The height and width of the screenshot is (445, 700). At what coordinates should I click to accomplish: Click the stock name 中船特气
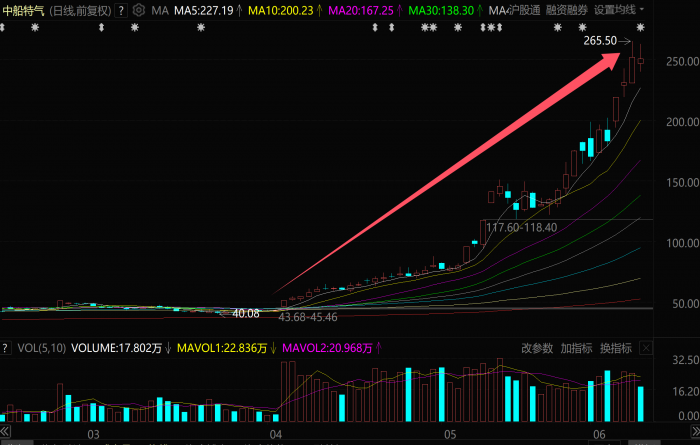coord(23,10)
